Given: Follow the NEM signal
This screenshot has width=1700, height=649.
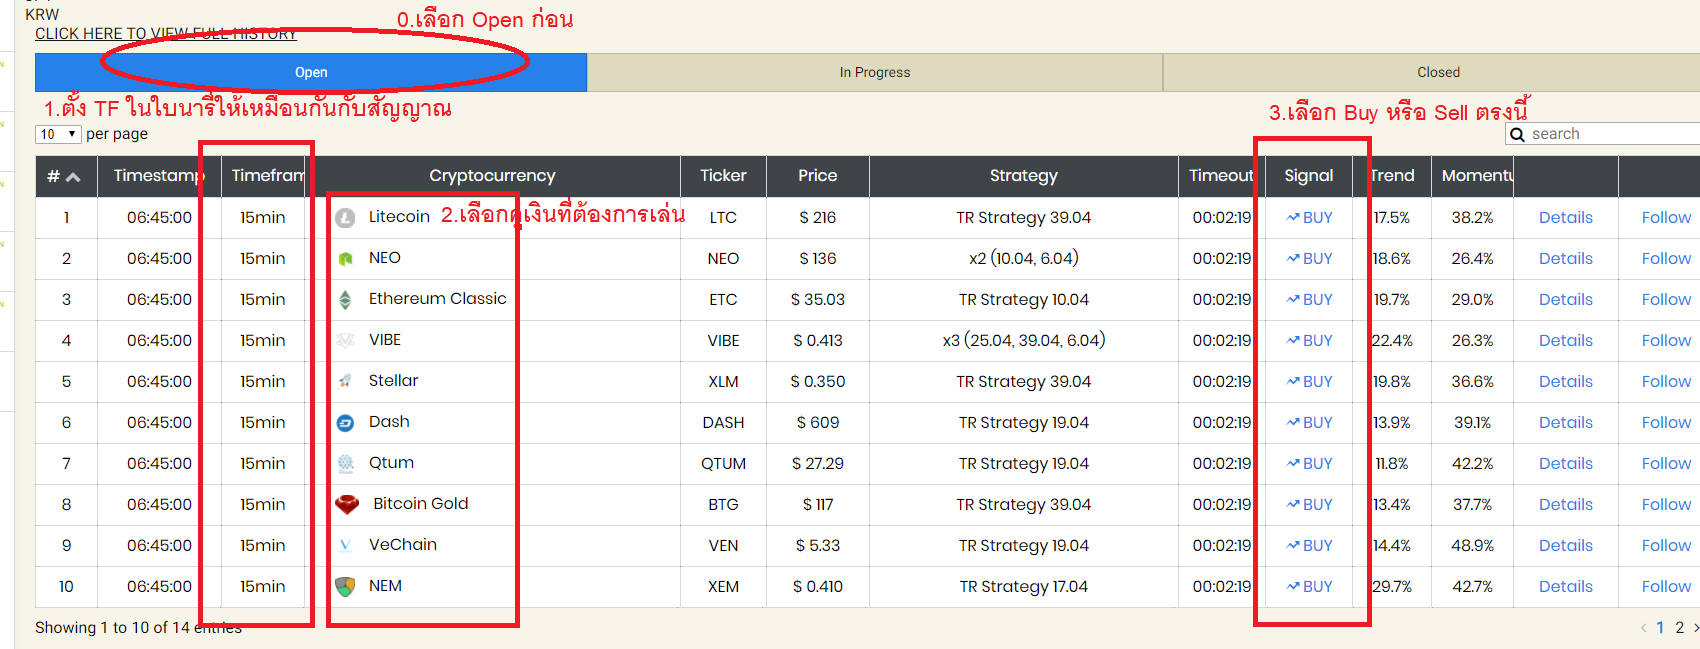Looking at the screenshot, I should coord(1666,586).
